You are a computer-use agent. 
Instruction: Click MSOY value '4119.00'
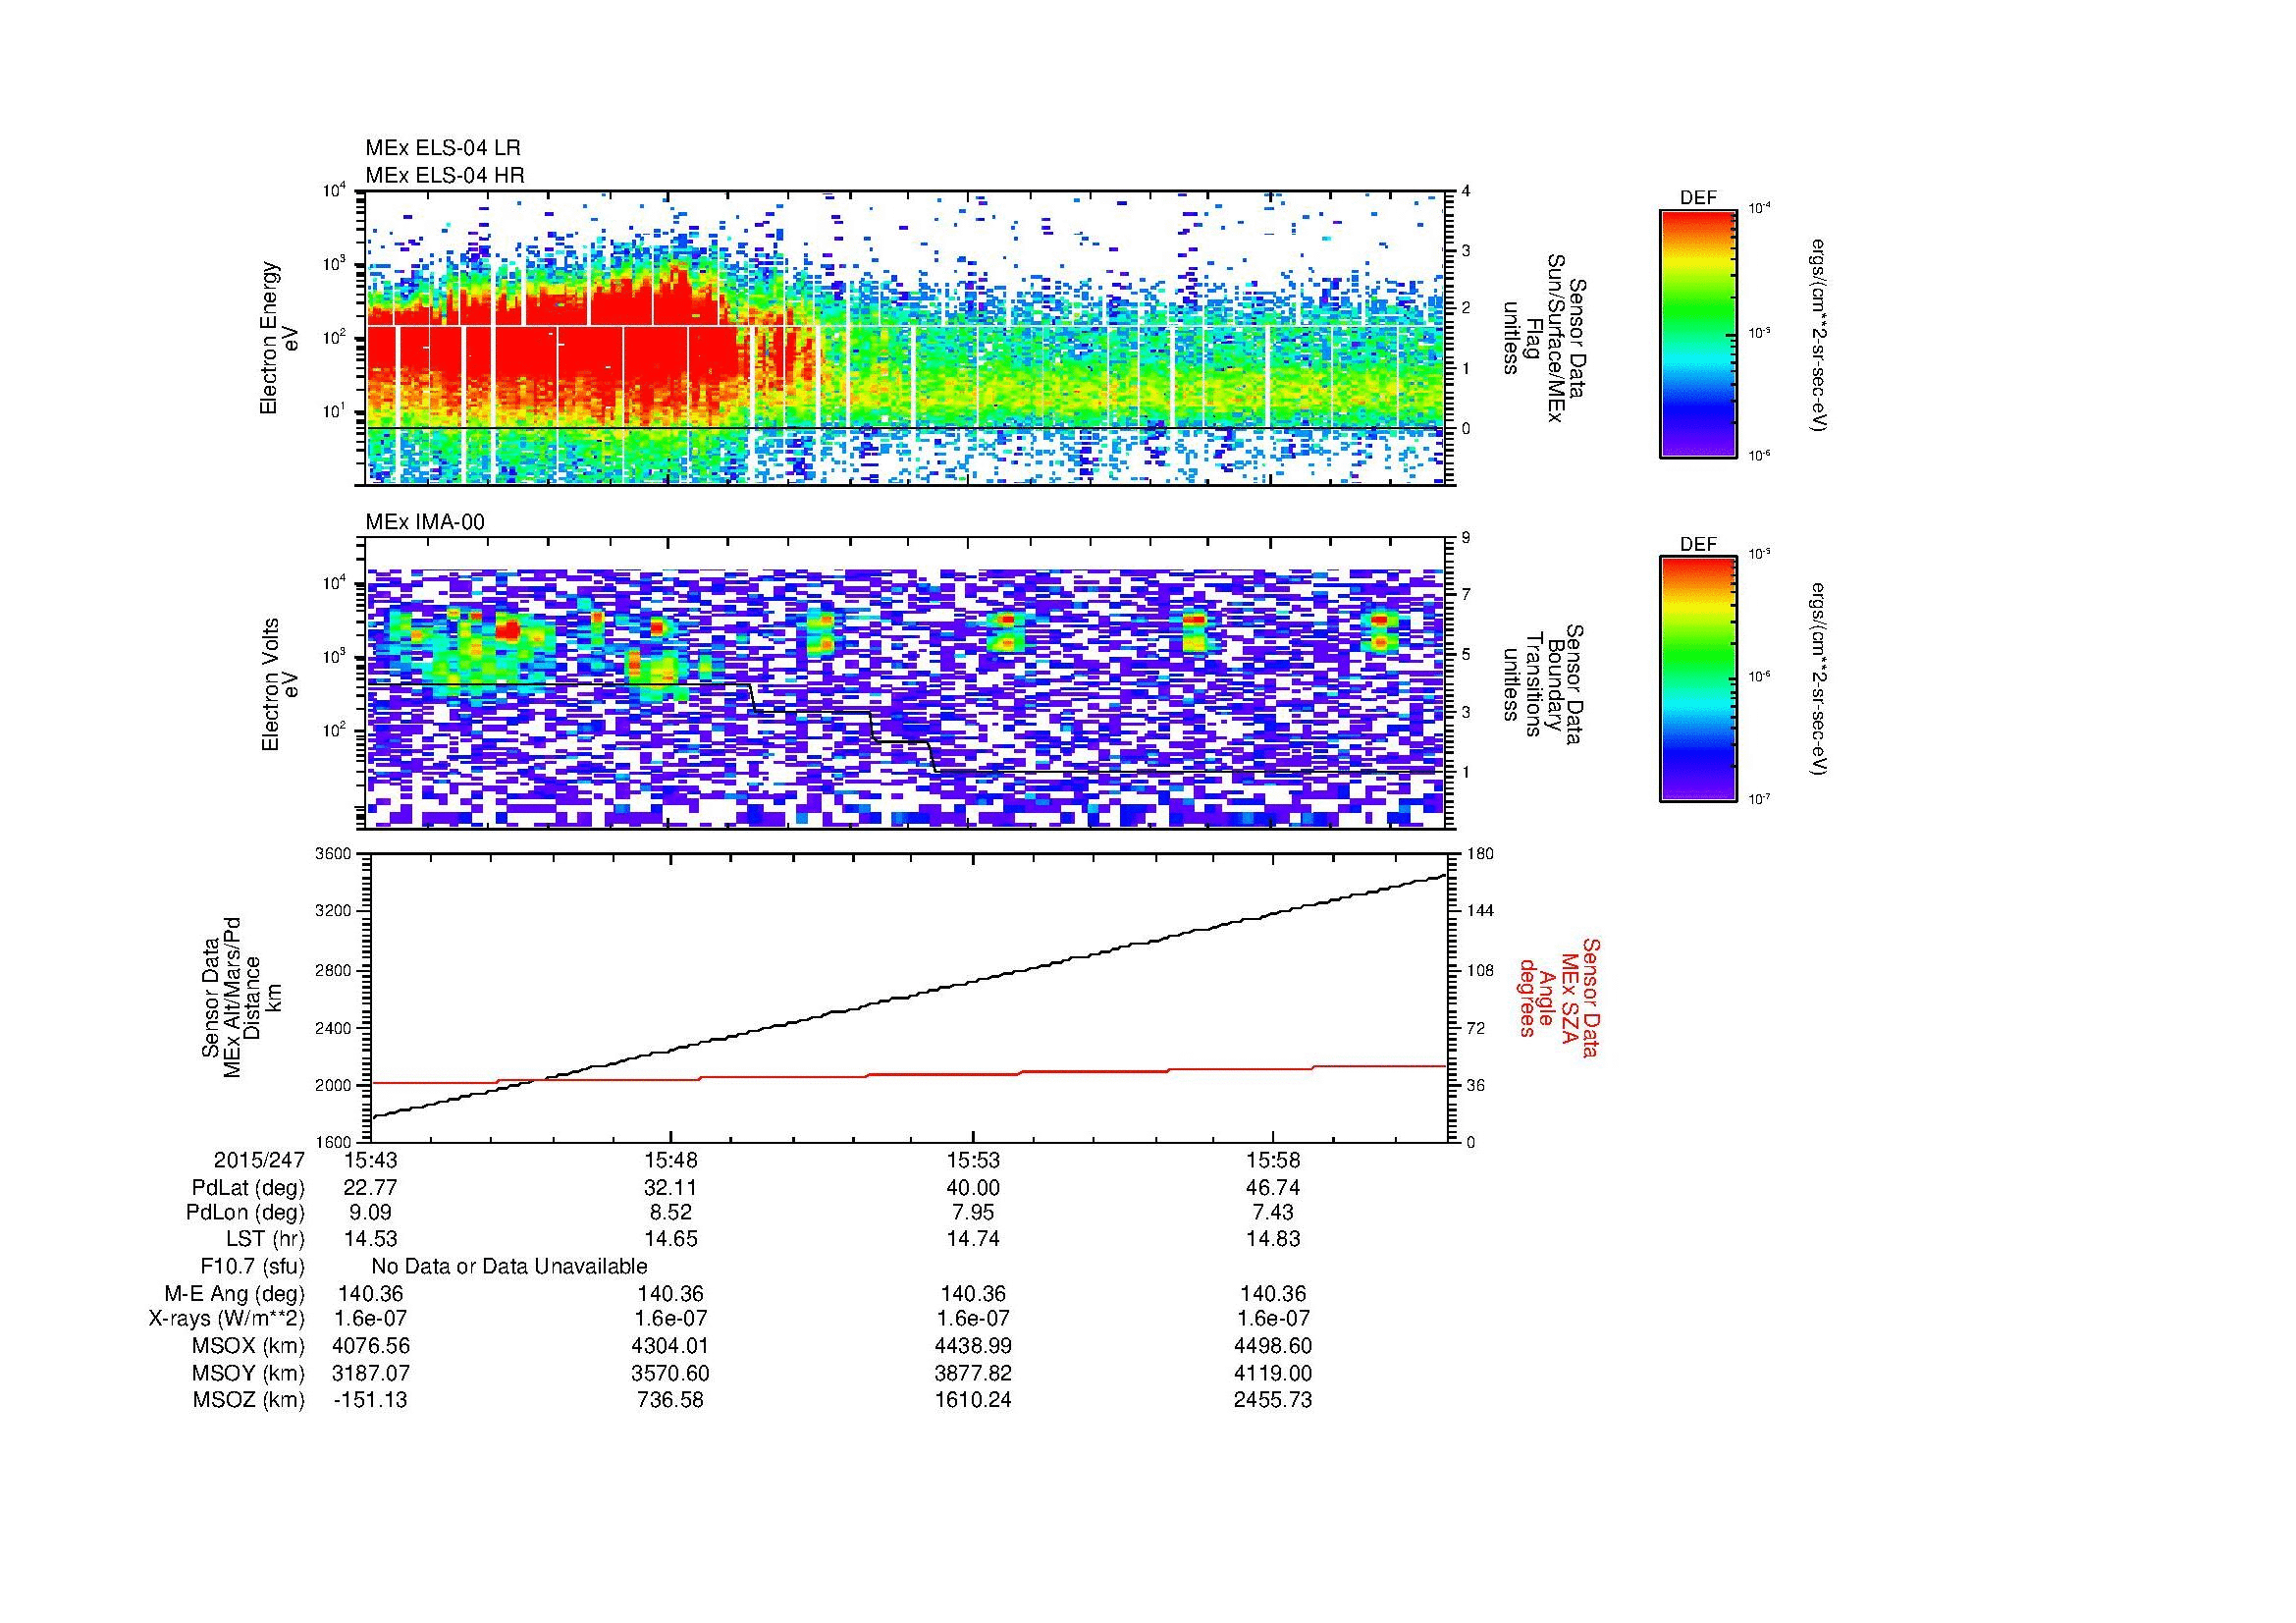[x=1272, y=1374]
